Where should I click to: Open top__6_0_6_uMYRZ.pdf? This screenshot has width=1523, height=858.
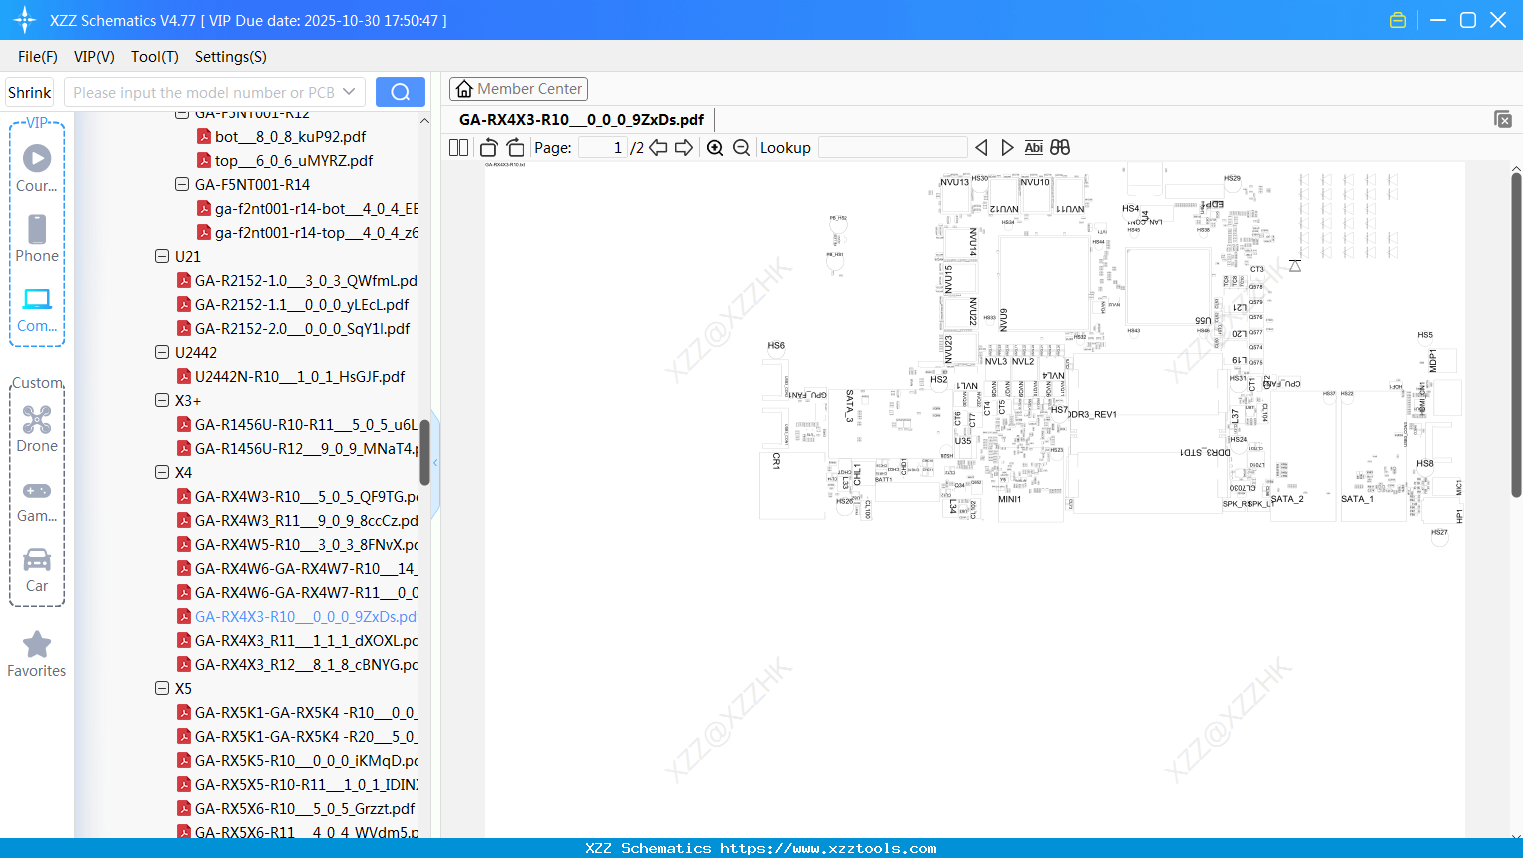click(x=284, y=160)
